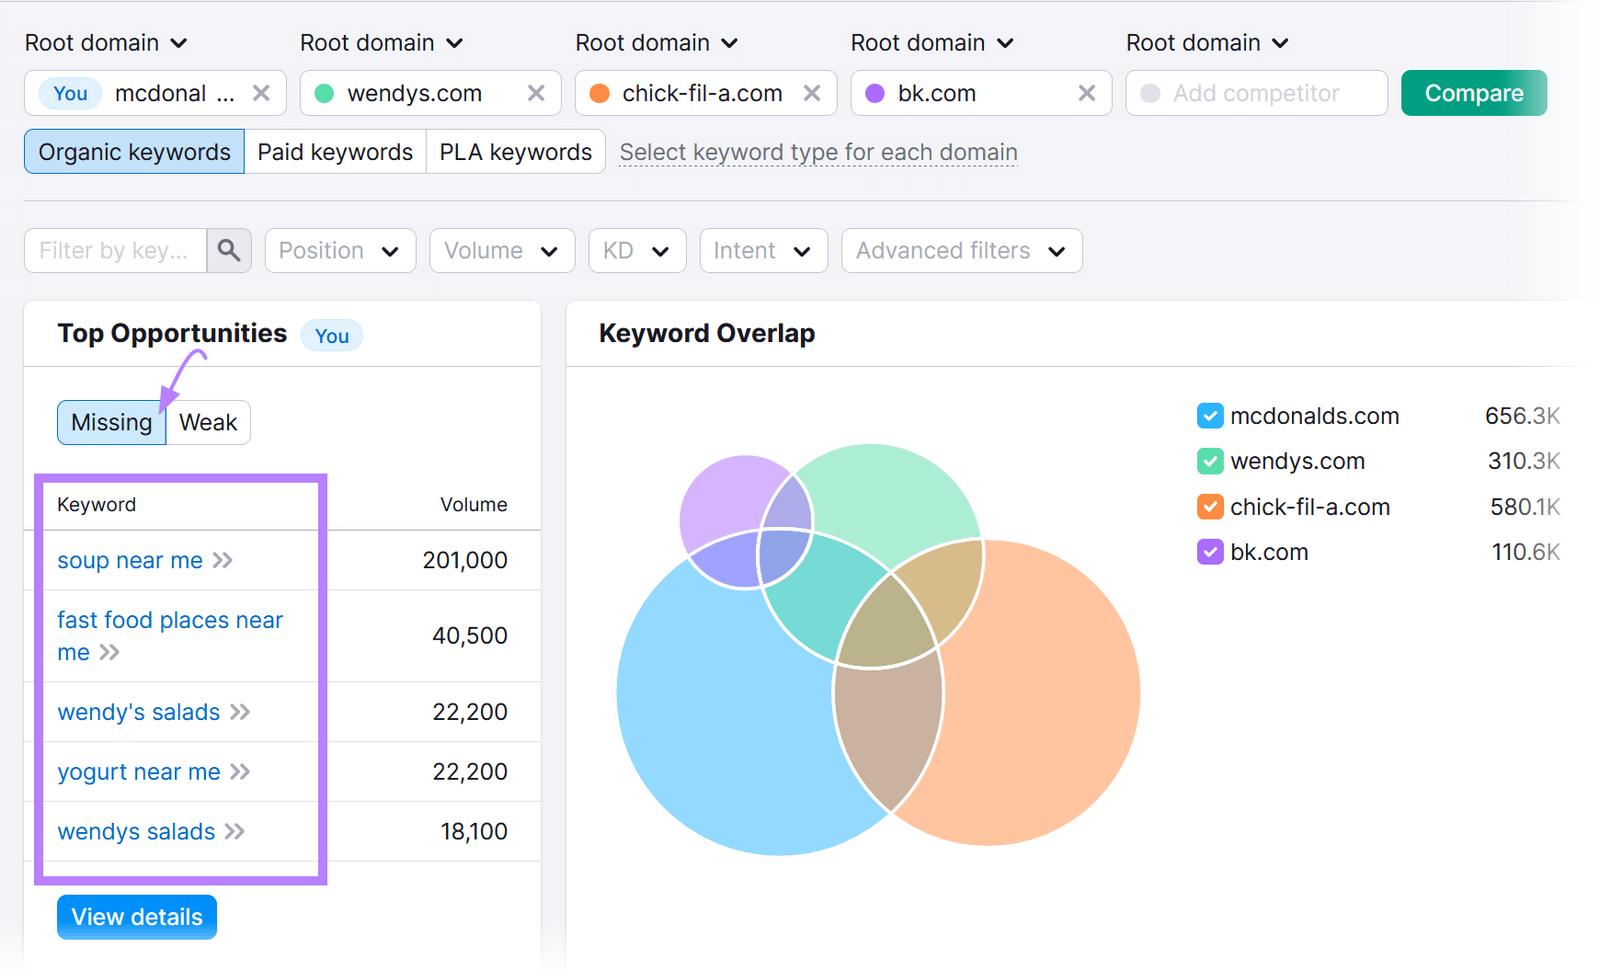The image size is (1600, 971).
Task: Click Select keyword type for each domain link
Action: [818, 152]
